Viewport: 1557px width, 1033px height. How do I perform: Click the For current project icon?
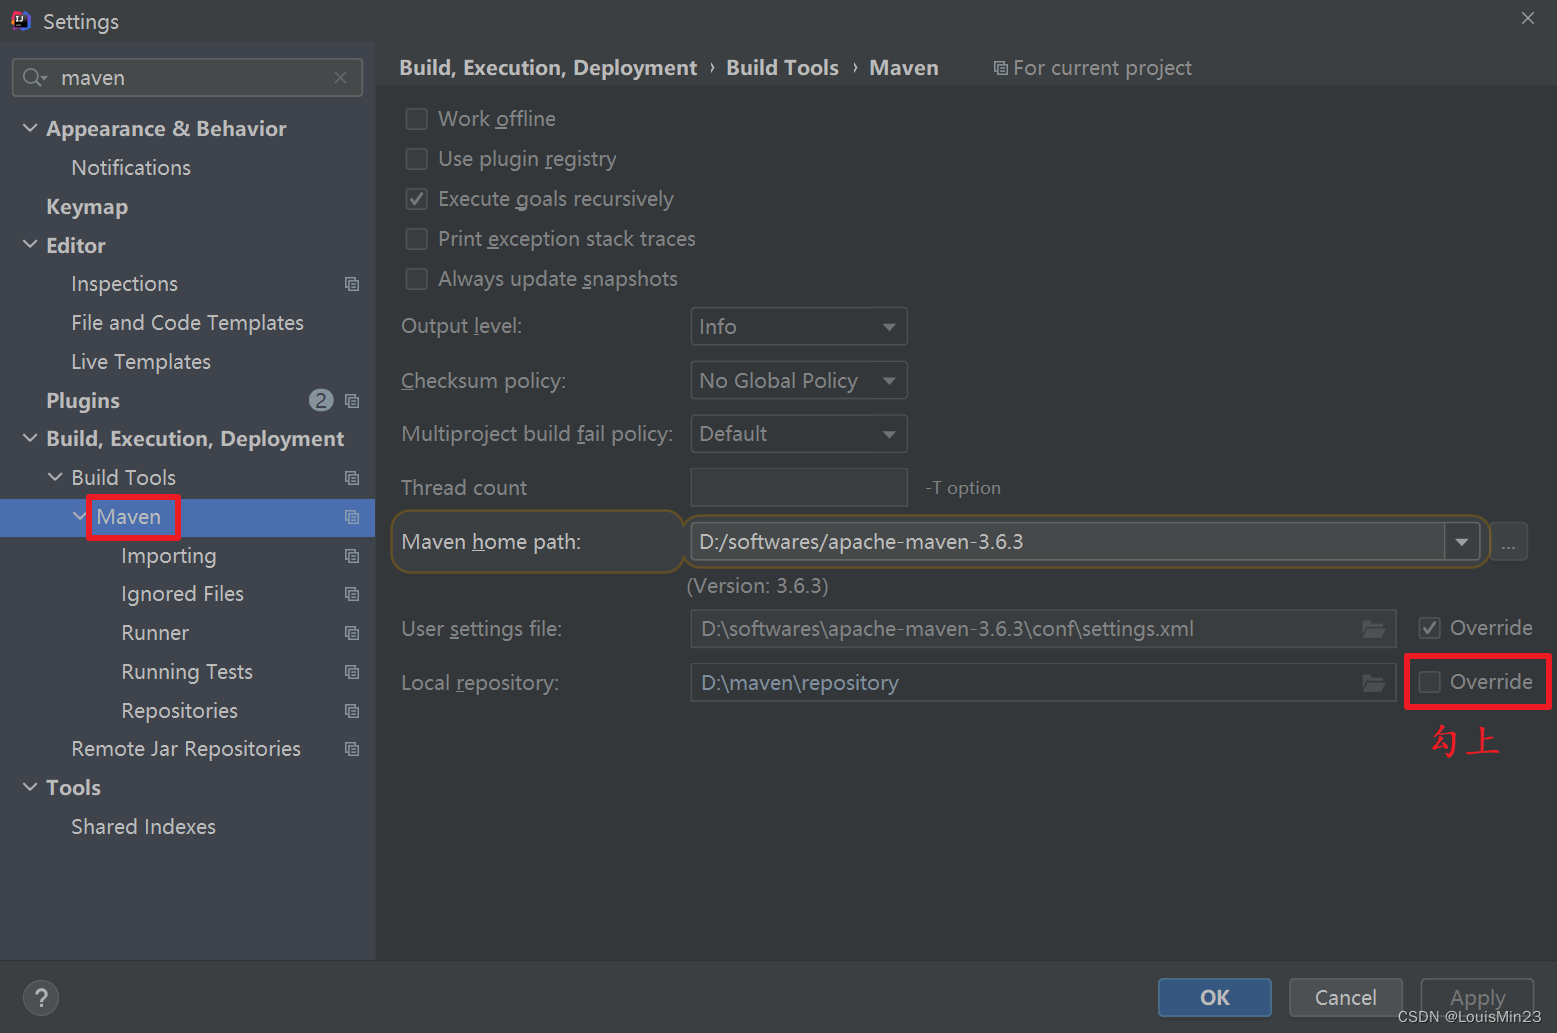(1000, 68)
